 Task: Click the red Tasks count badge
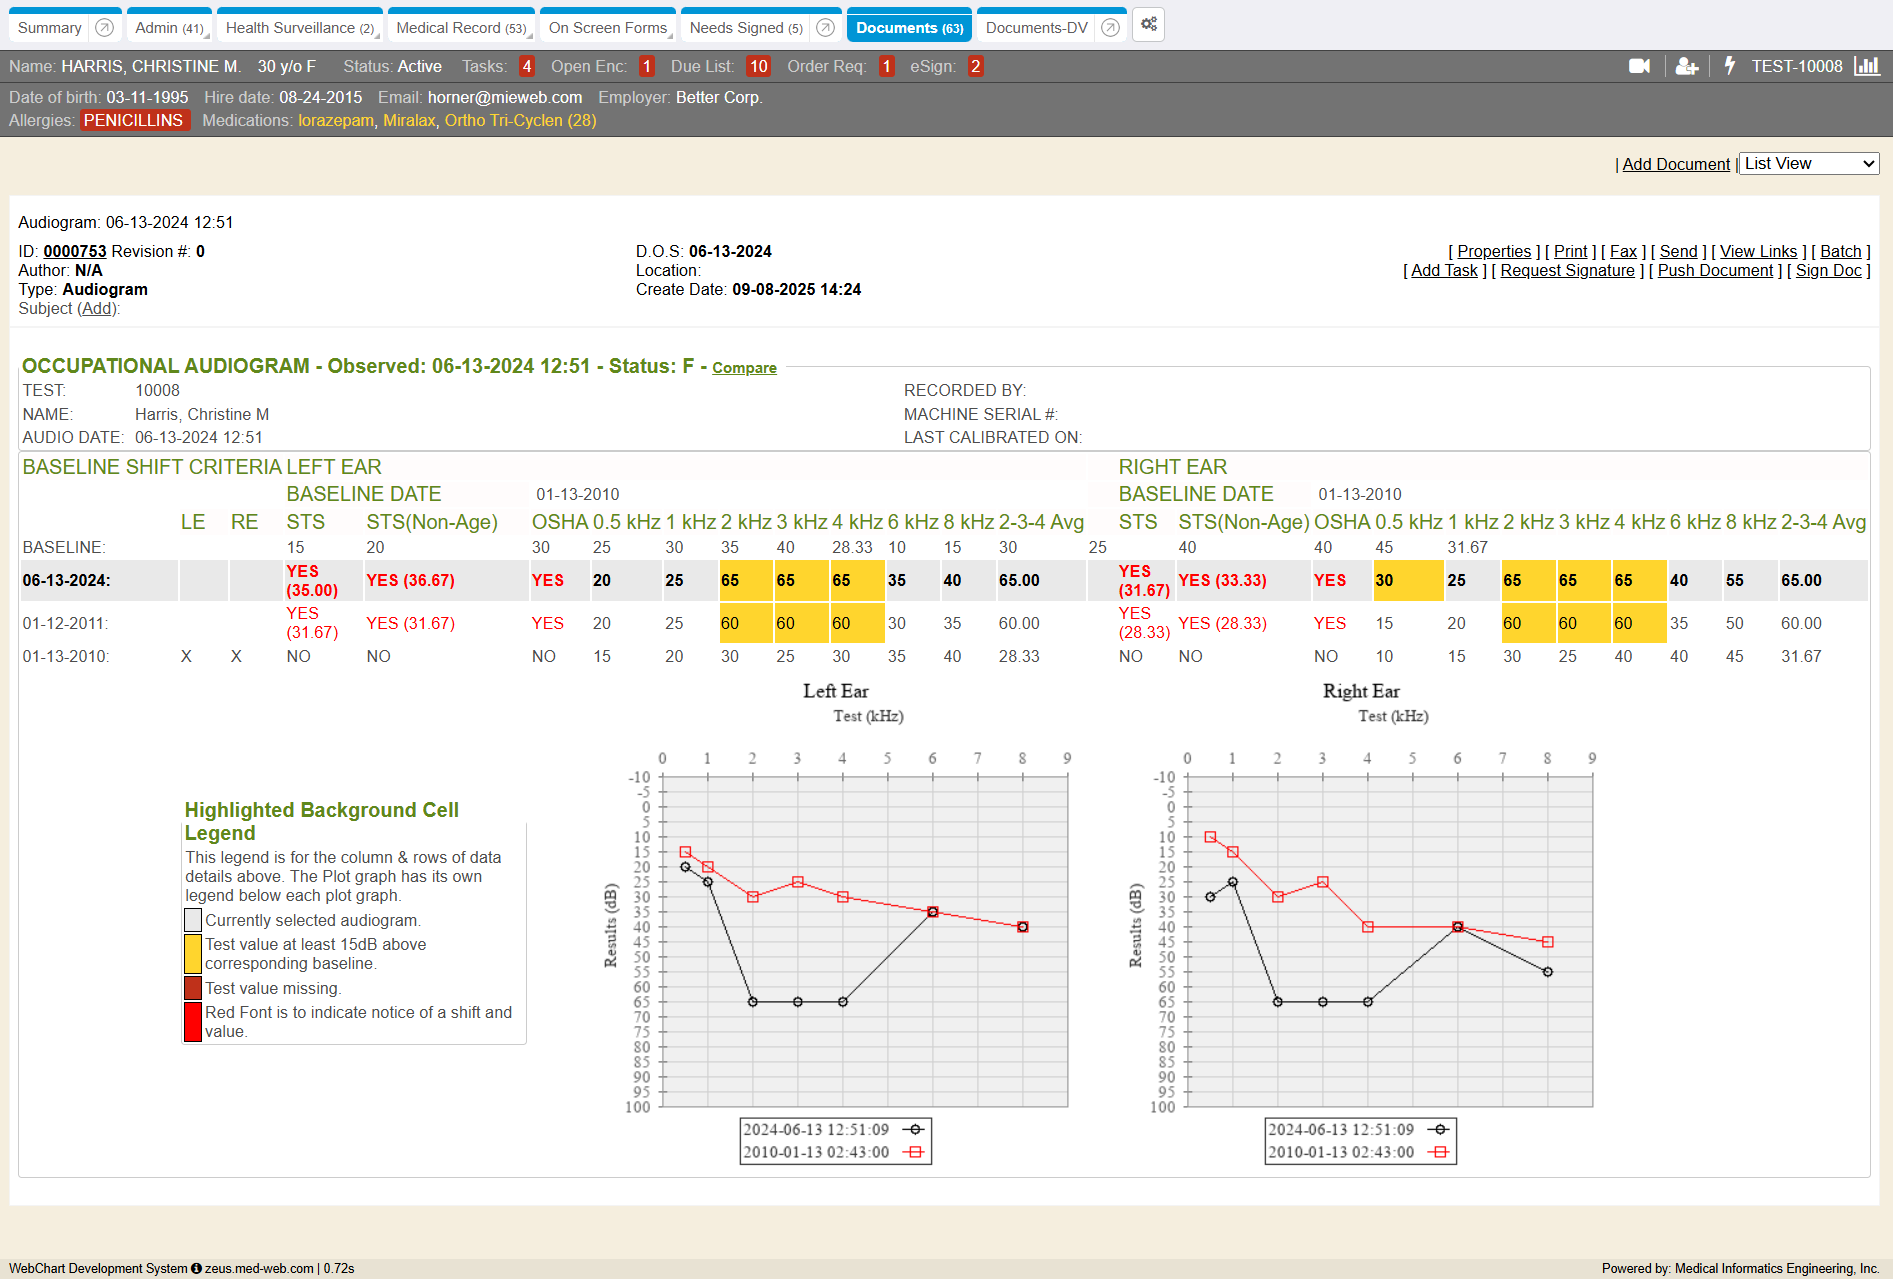[x=527, y=67]
